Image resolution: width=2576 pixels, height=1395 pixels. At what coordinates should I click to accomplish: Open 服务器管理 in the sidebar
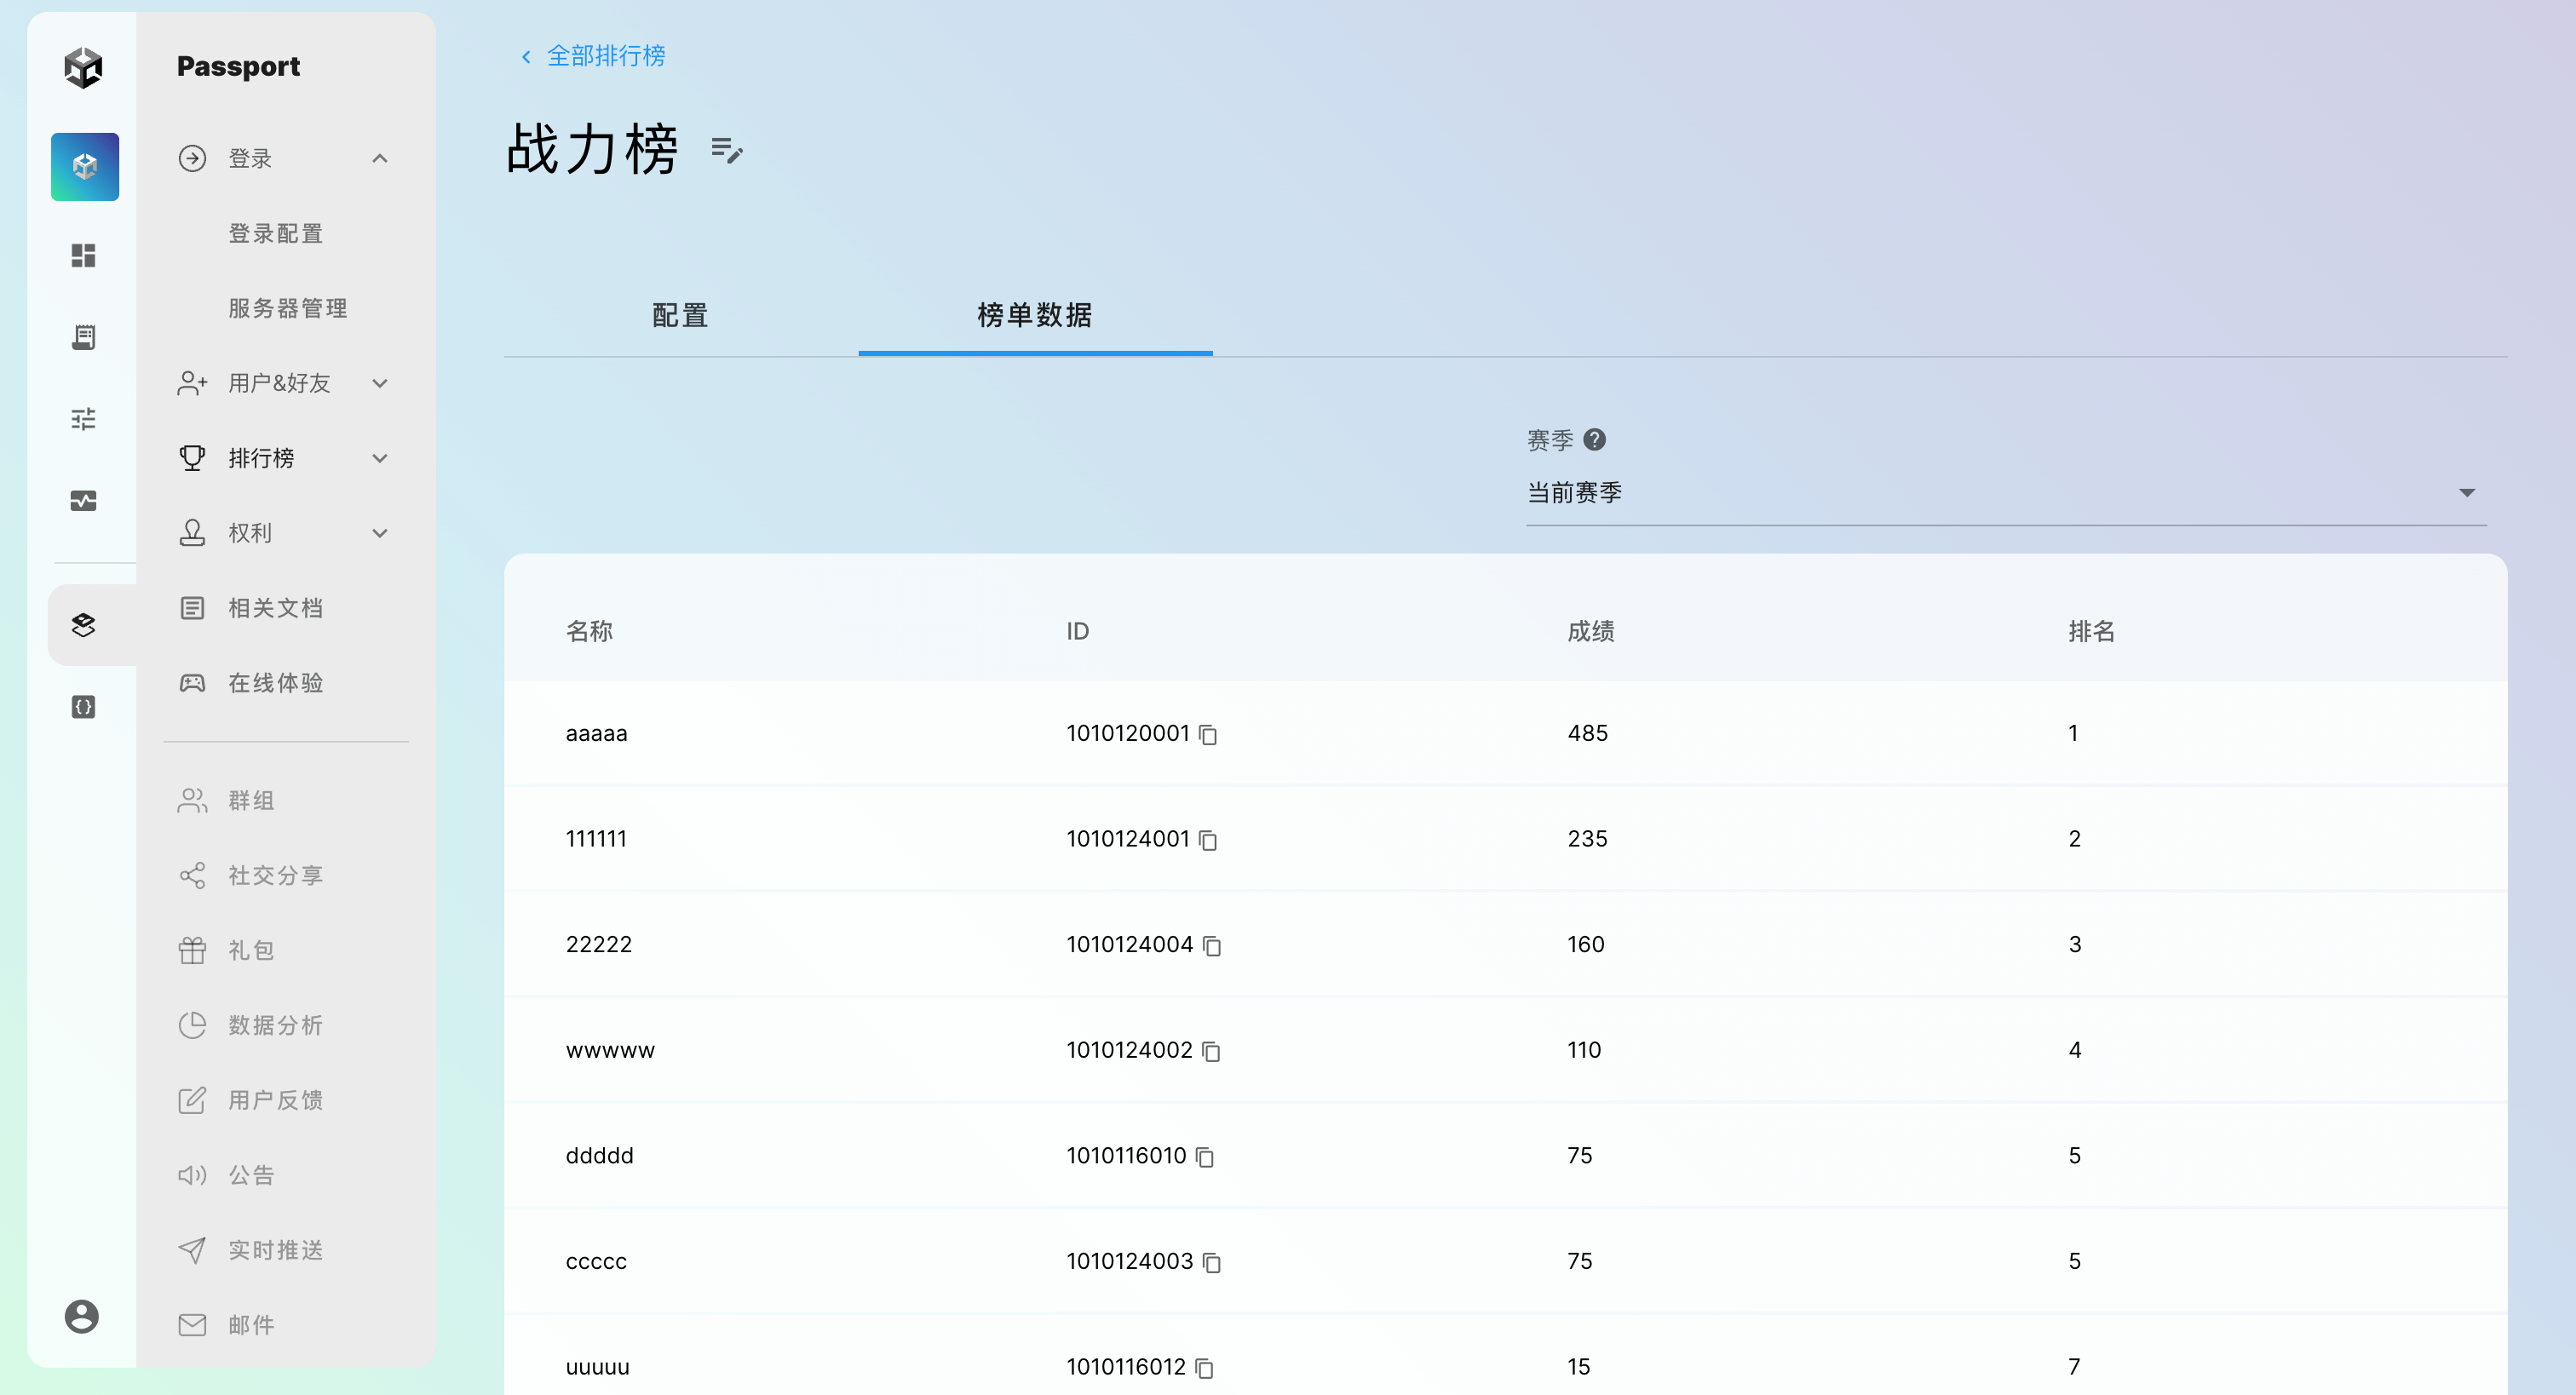(288, 308)
